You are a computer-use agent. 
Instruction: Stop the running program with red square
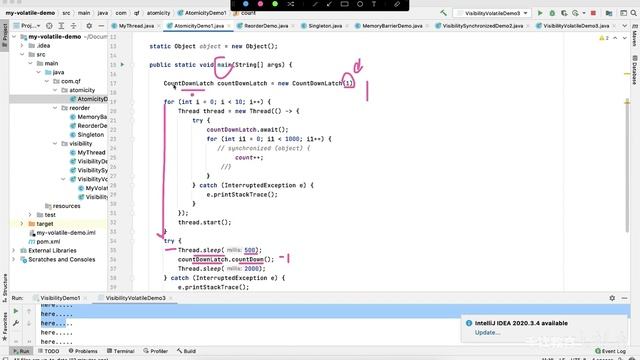point(593,13)
